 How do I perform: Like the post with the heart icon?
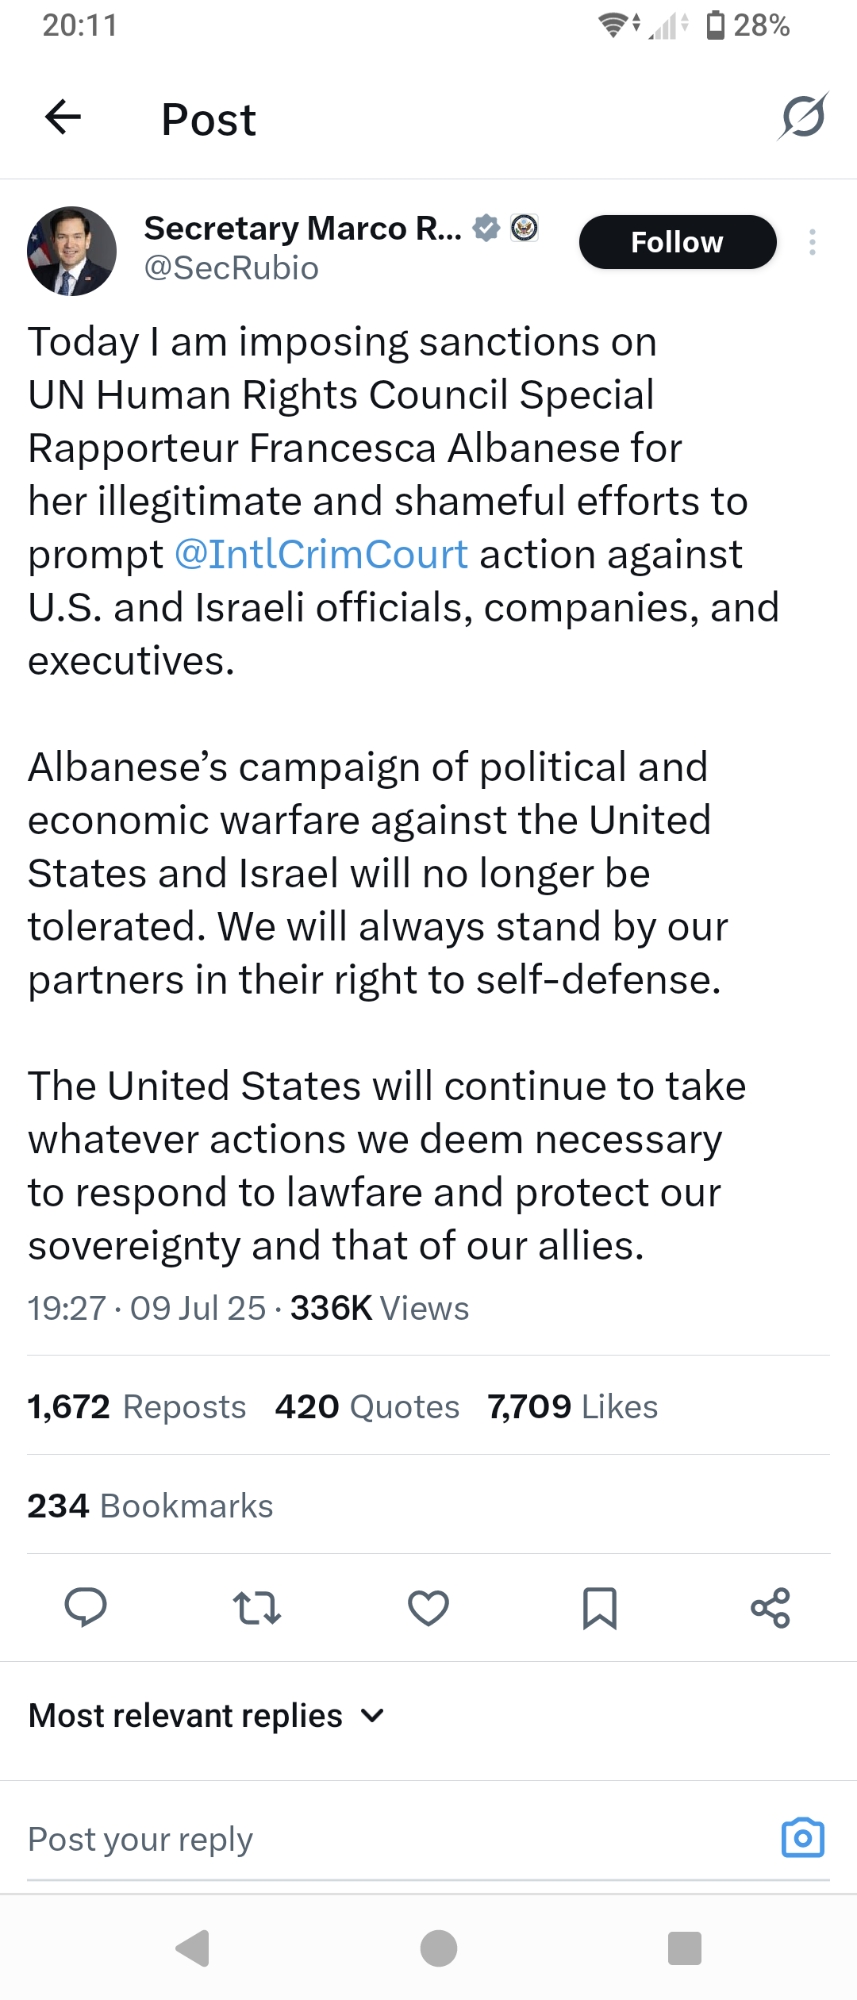[428, 1607]
